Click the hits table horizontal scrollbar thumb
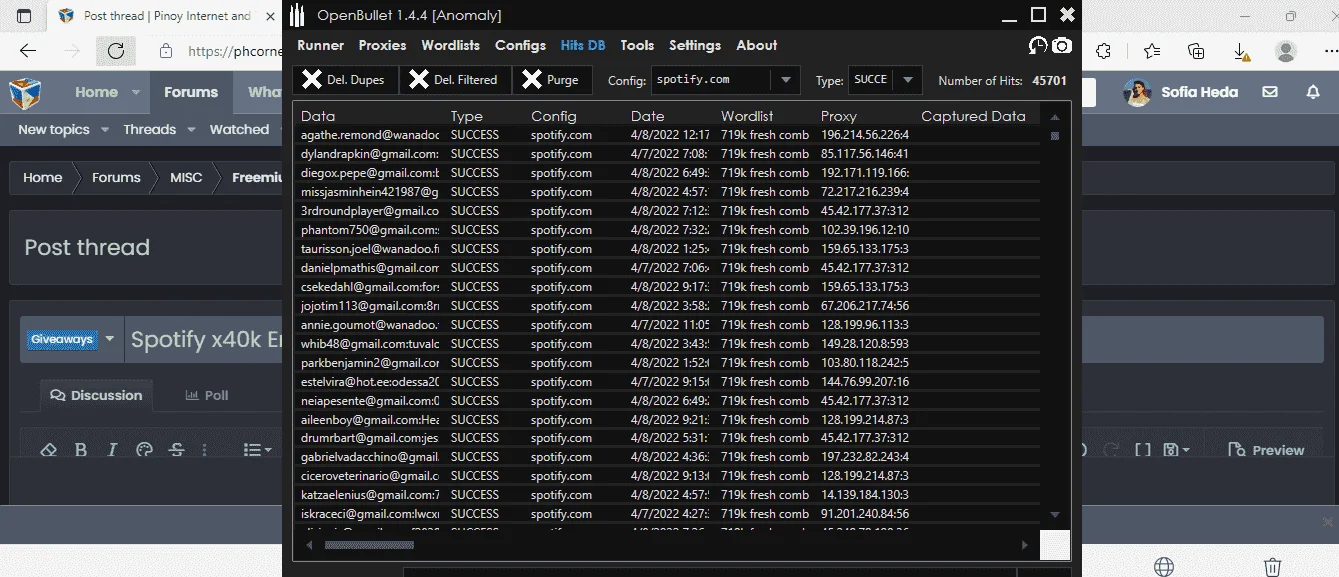The width and height of the screenshot is (1339, 577). click(x=369, y=545)
